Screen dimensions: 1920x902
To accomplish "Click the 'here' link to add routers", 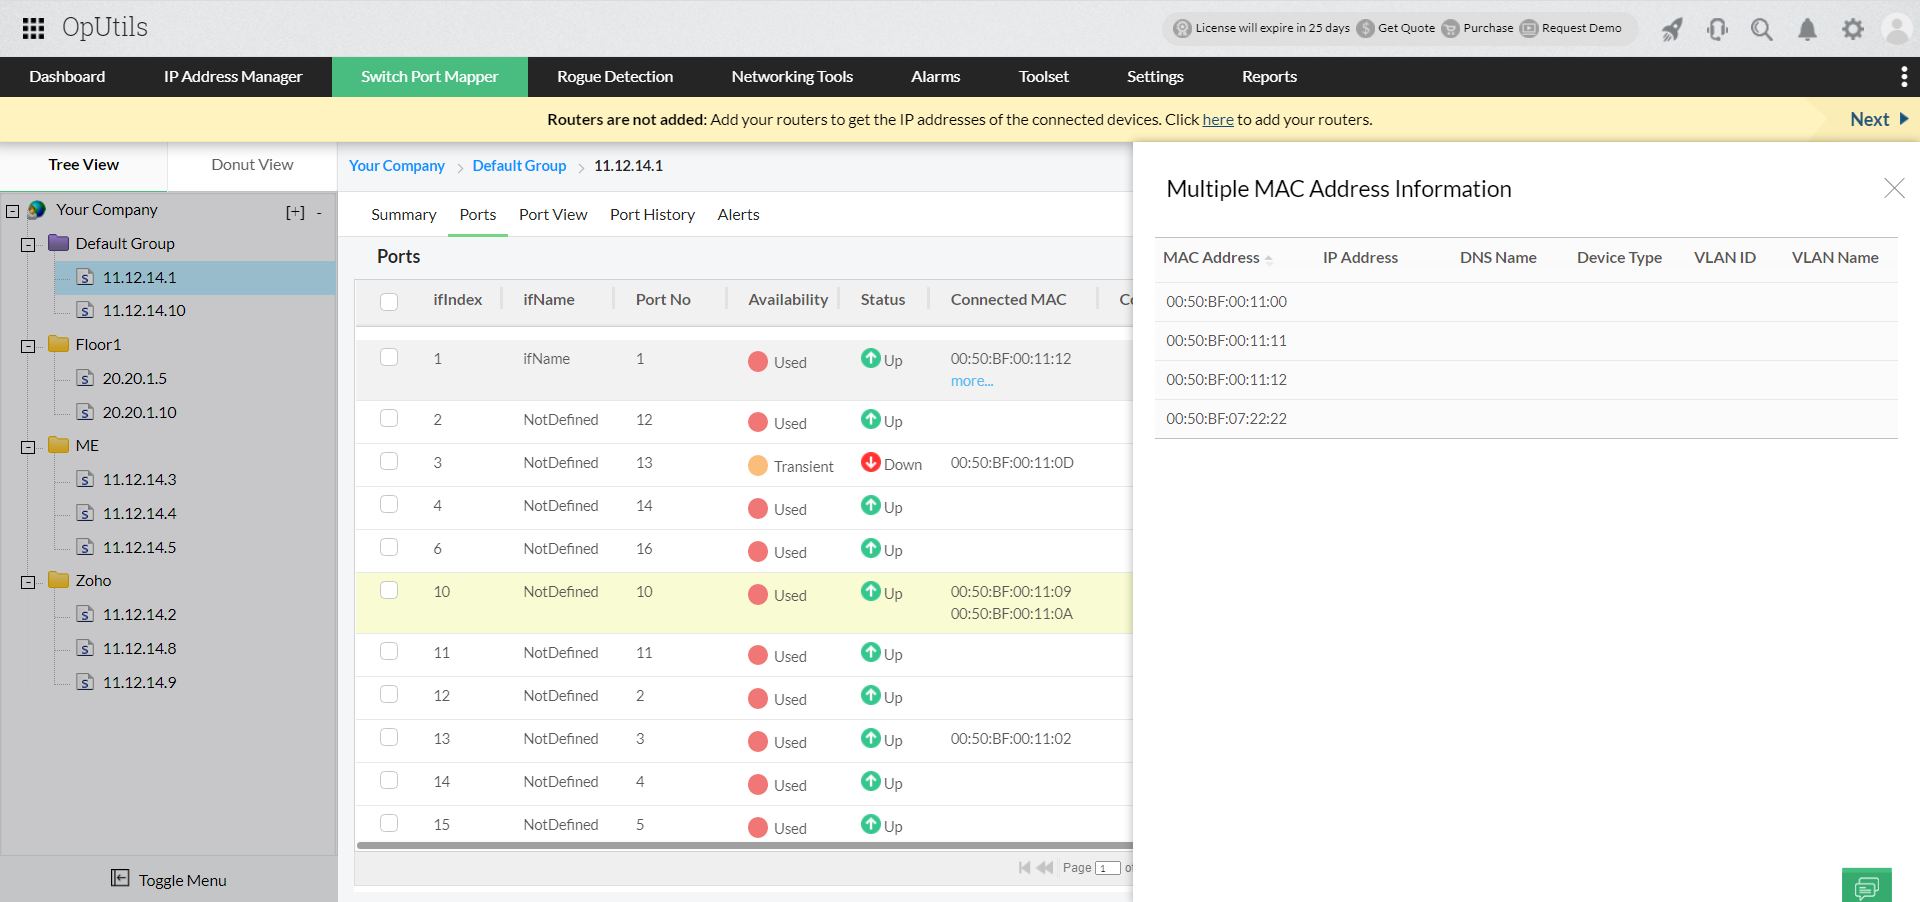I will tap(1217, 120).
